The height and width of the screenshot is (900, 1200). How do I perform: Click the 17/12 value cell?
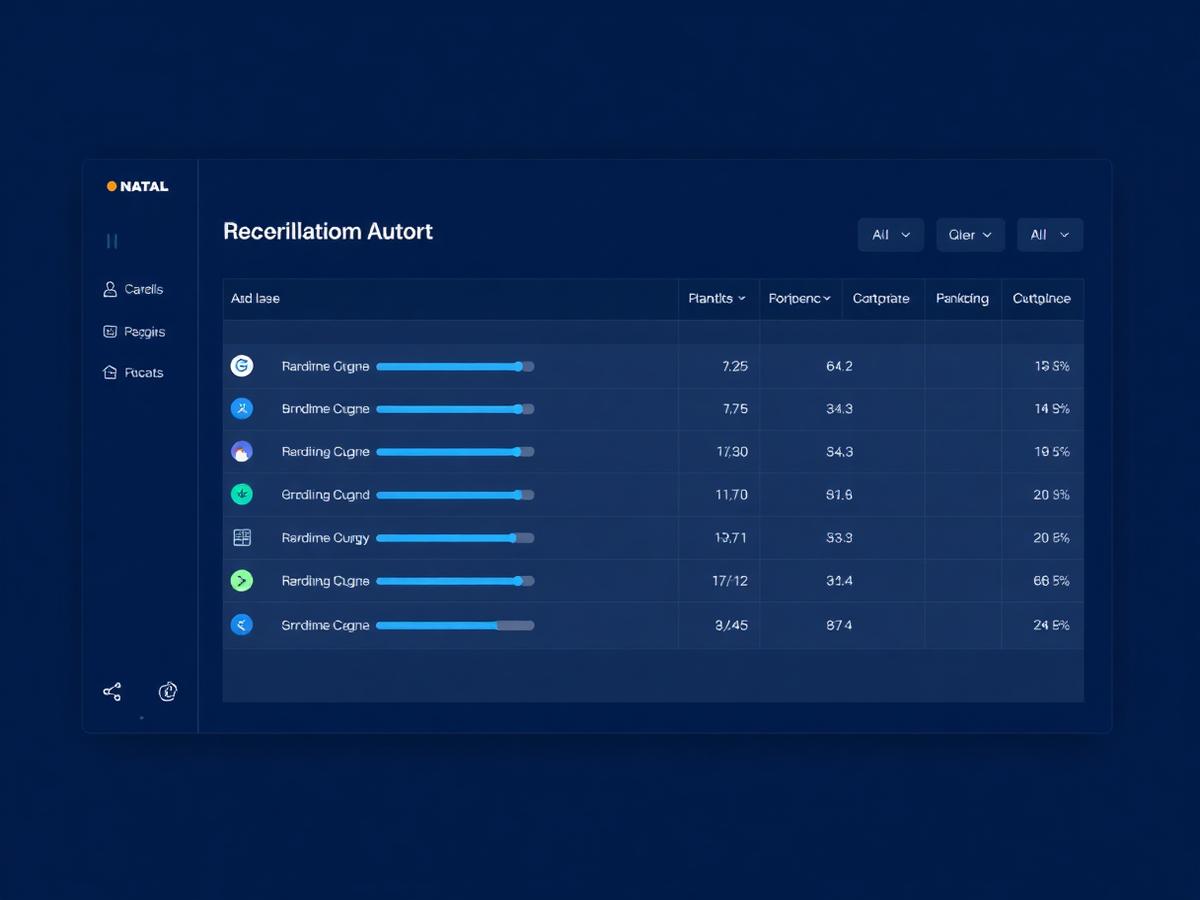click(730, 581)
